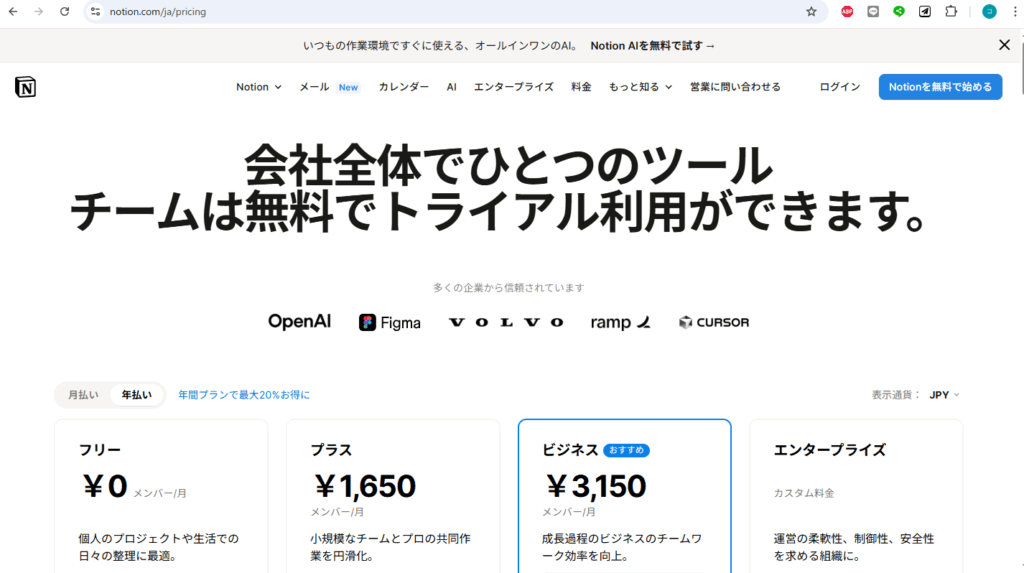Screen dimensions: 1024x573
Task: Click Notion AIを無料で試す link
Action: click(653, 46)
